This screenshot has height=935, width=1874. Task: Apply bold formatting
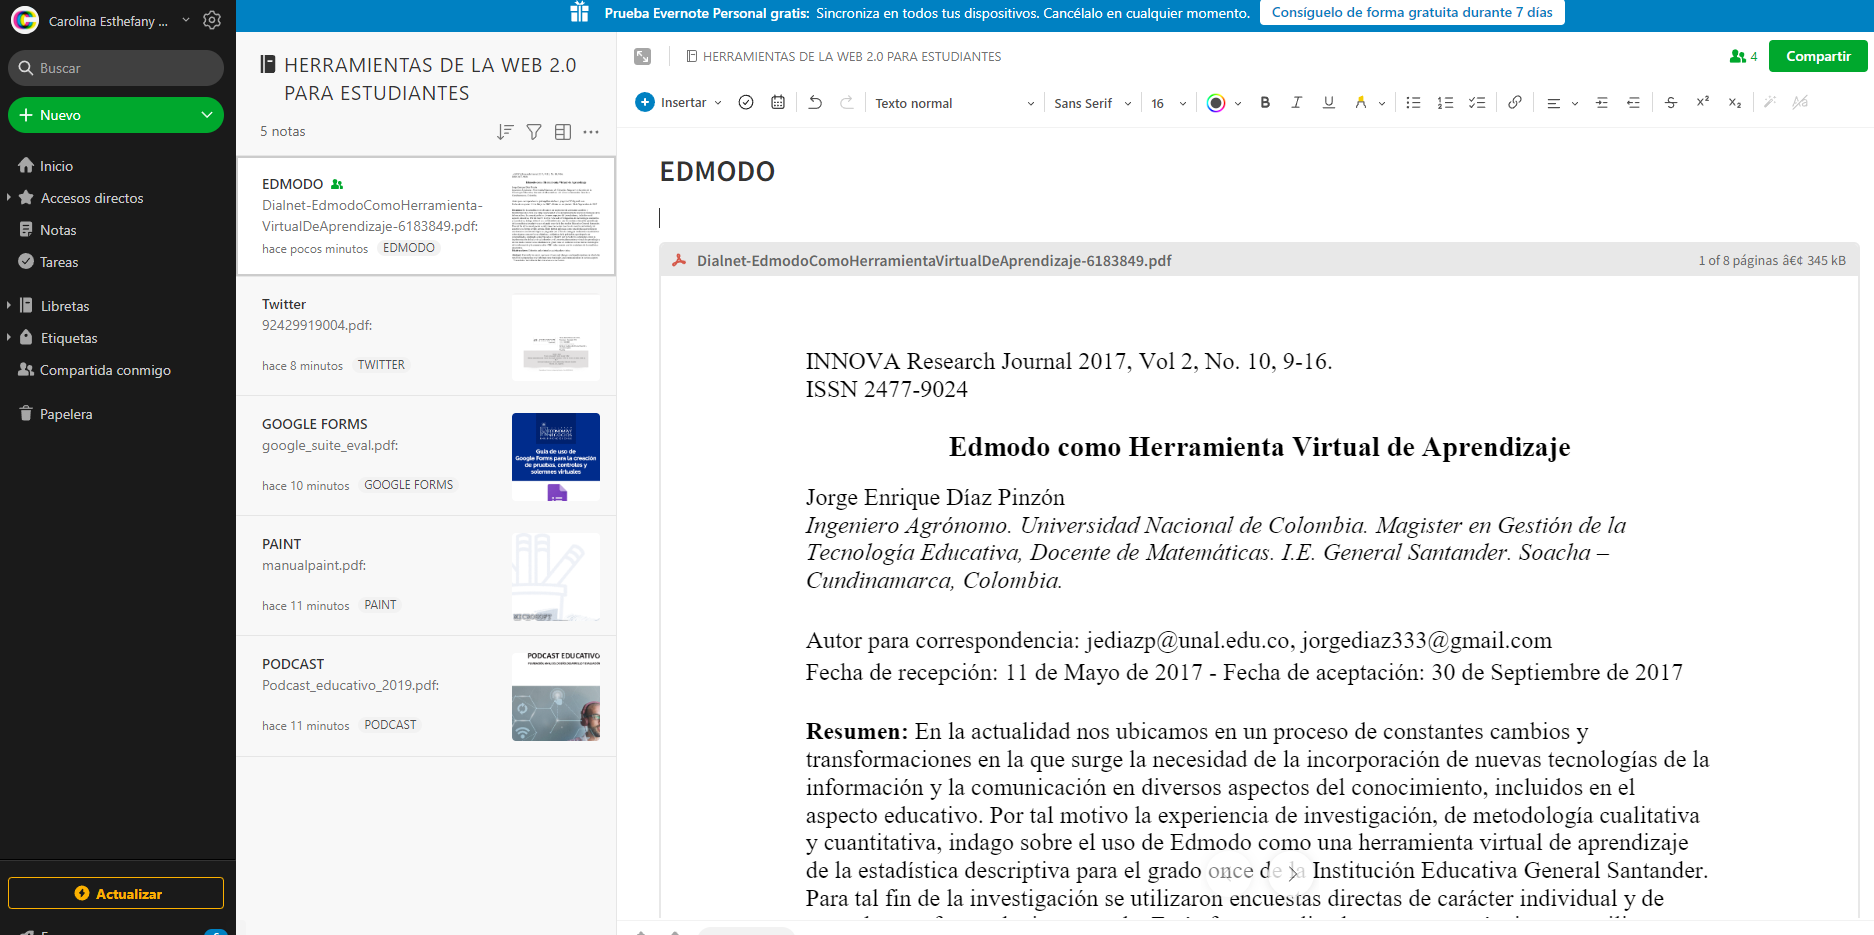coord(1265,102)
